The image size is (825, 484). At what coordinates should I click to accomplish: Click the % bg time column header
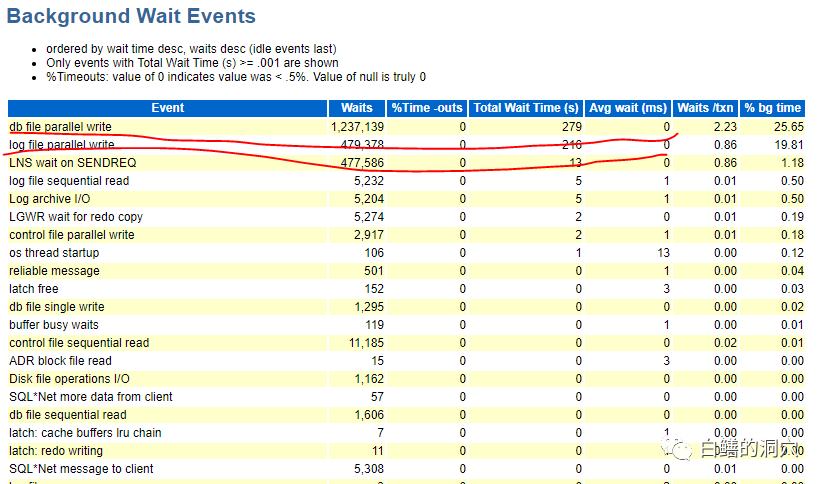pos(773,108)
